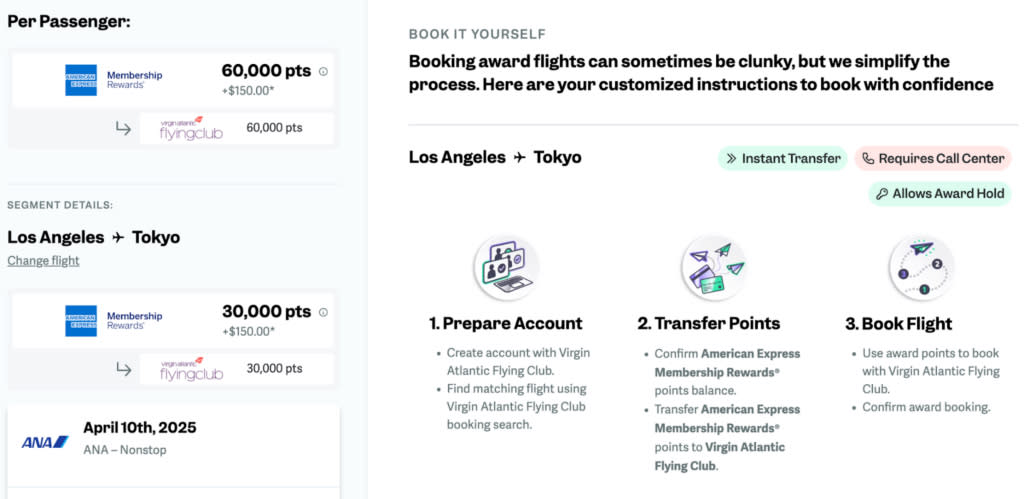
Task: Click the 1. Prepare Account heading
Action: coord(505,323)
